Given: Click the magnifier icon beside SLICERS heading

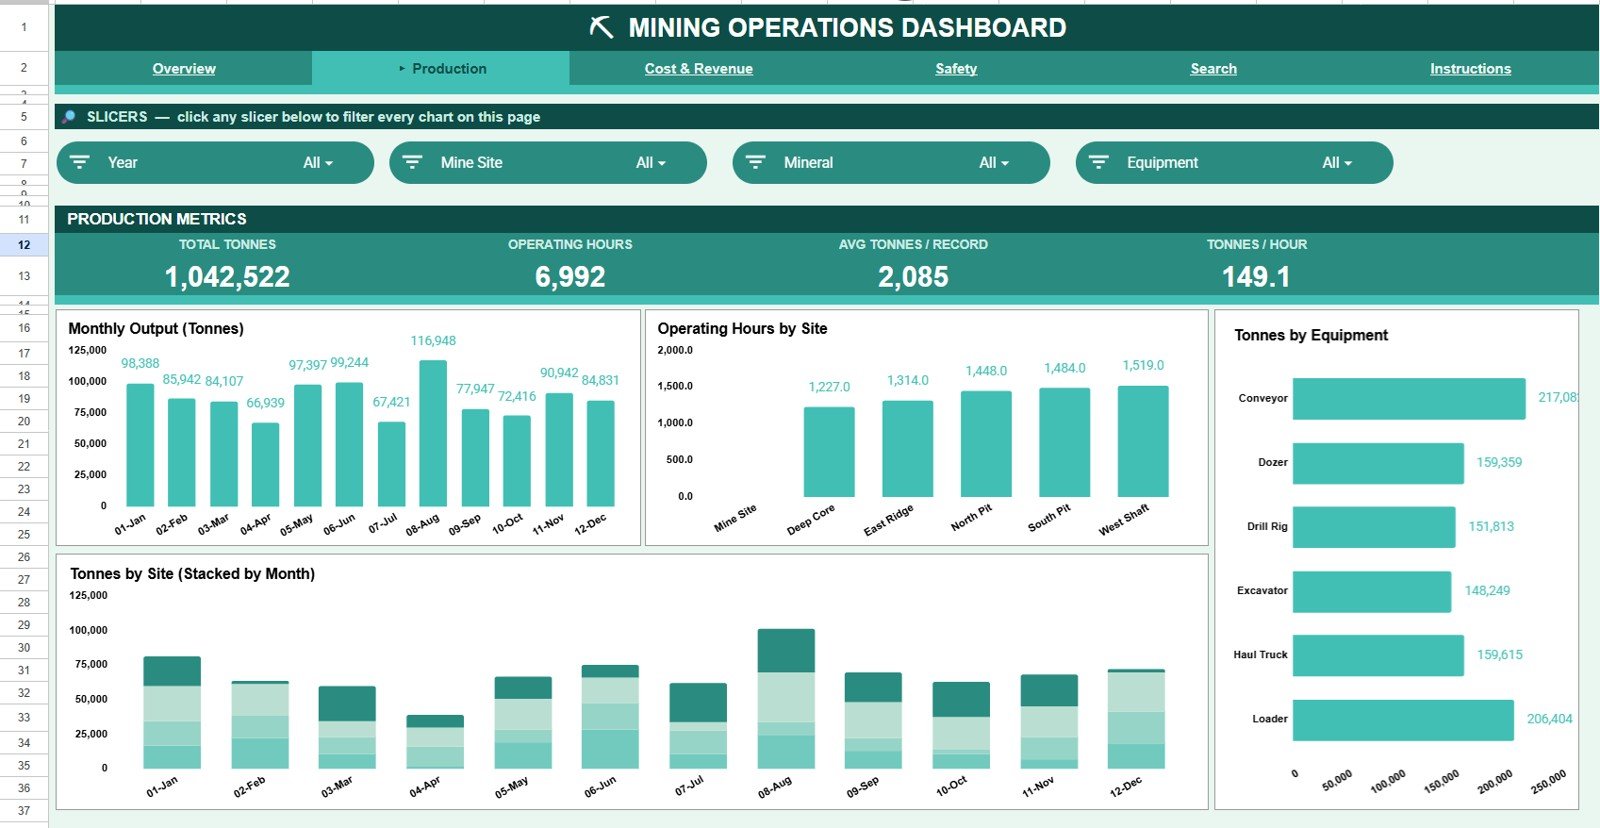Looking at the screenshot, I should [69, 117].
